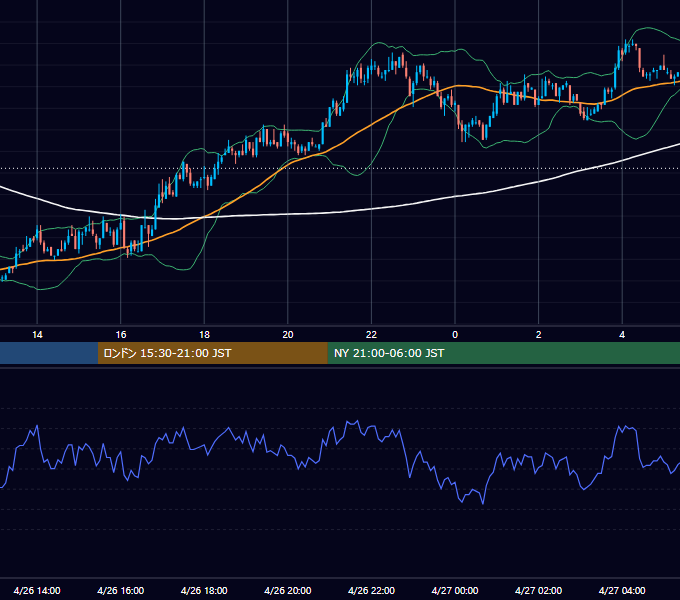Click the 4/27 02:00 date label
This screenshot has height=600, width=680.
click(x=538, y=590)
